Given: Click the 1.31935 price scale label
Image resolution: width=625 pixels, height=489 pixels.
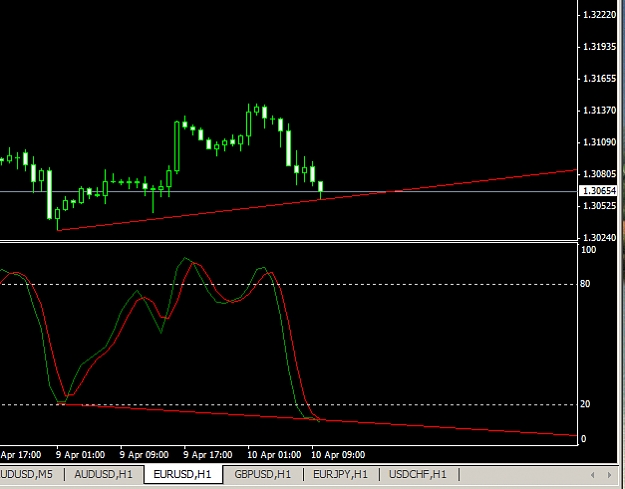Looking at the screenshot, I should [x=599, y=47].
